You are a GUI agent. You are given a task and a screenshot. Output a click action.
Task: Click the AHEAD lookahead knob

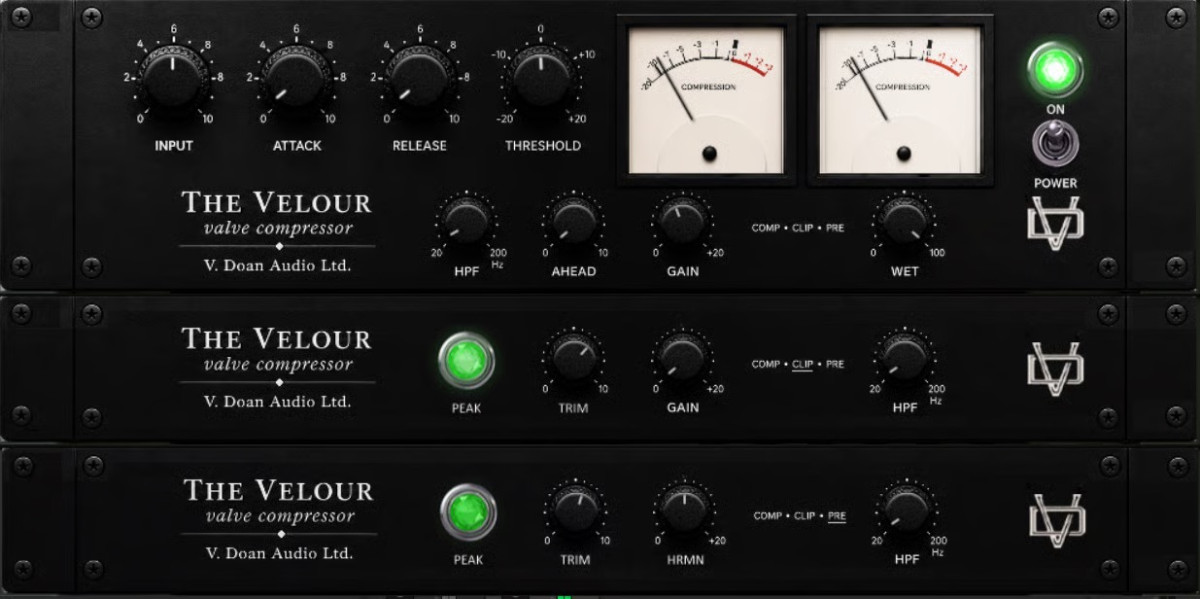pyautogui.click(x=574, y=221)
